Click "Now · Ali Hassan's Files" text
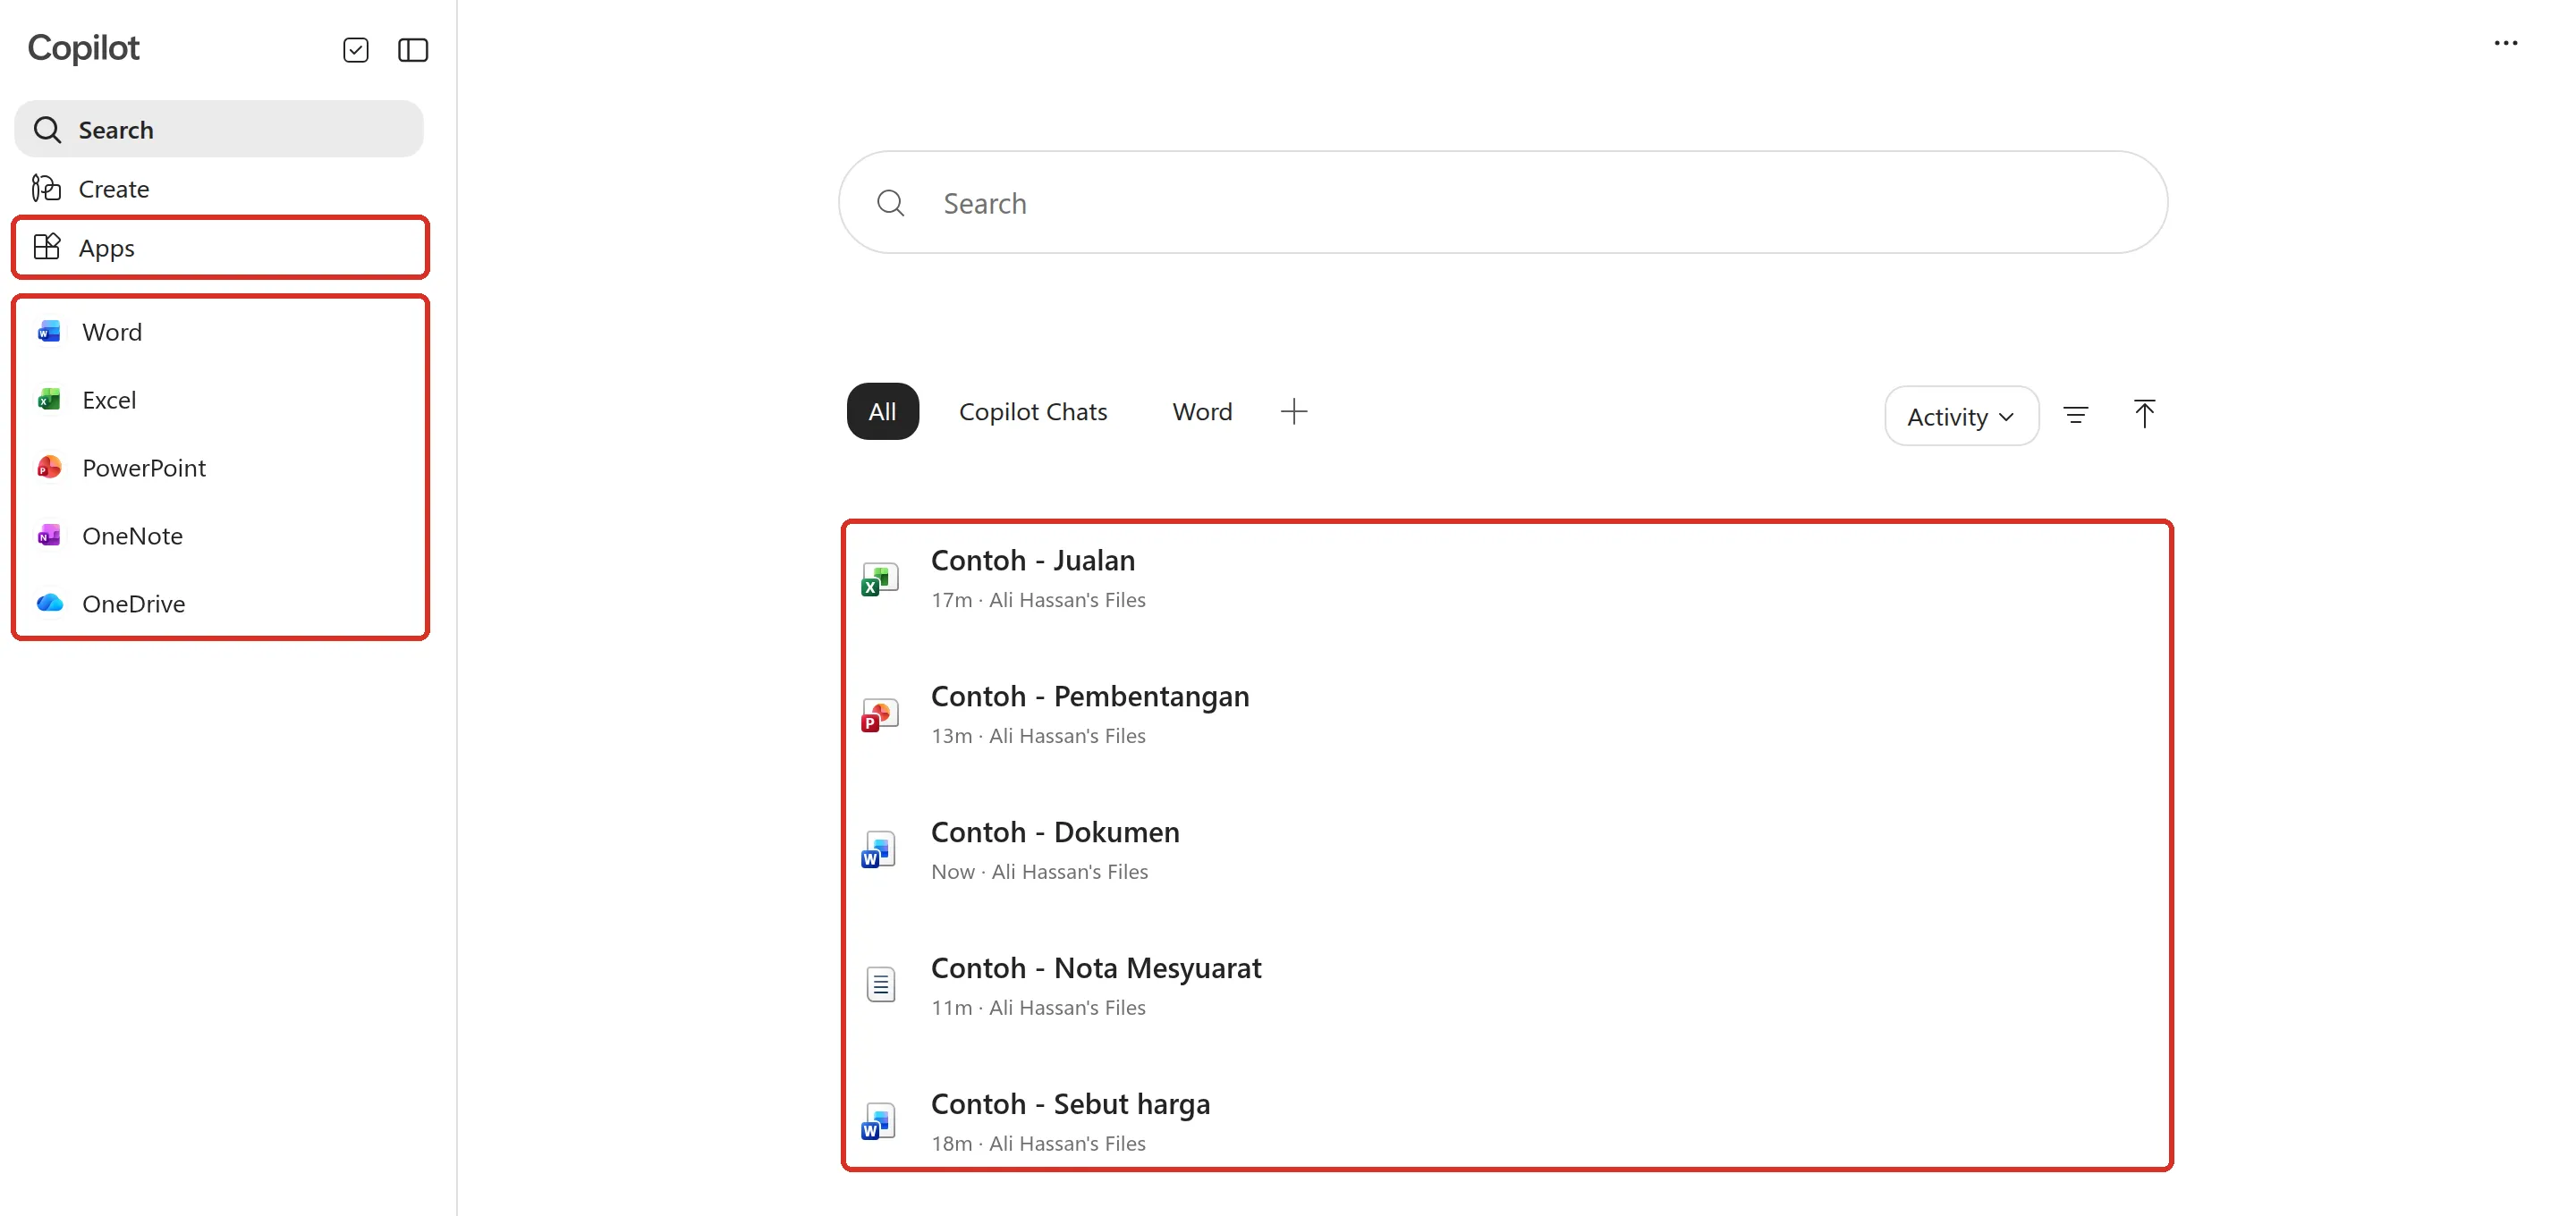 [1039, 872]
